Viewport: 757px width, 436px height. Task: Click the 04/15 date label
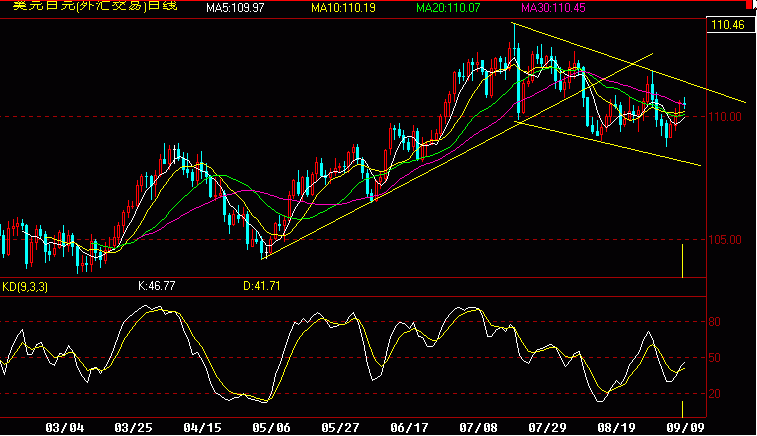tap(202, 427)
